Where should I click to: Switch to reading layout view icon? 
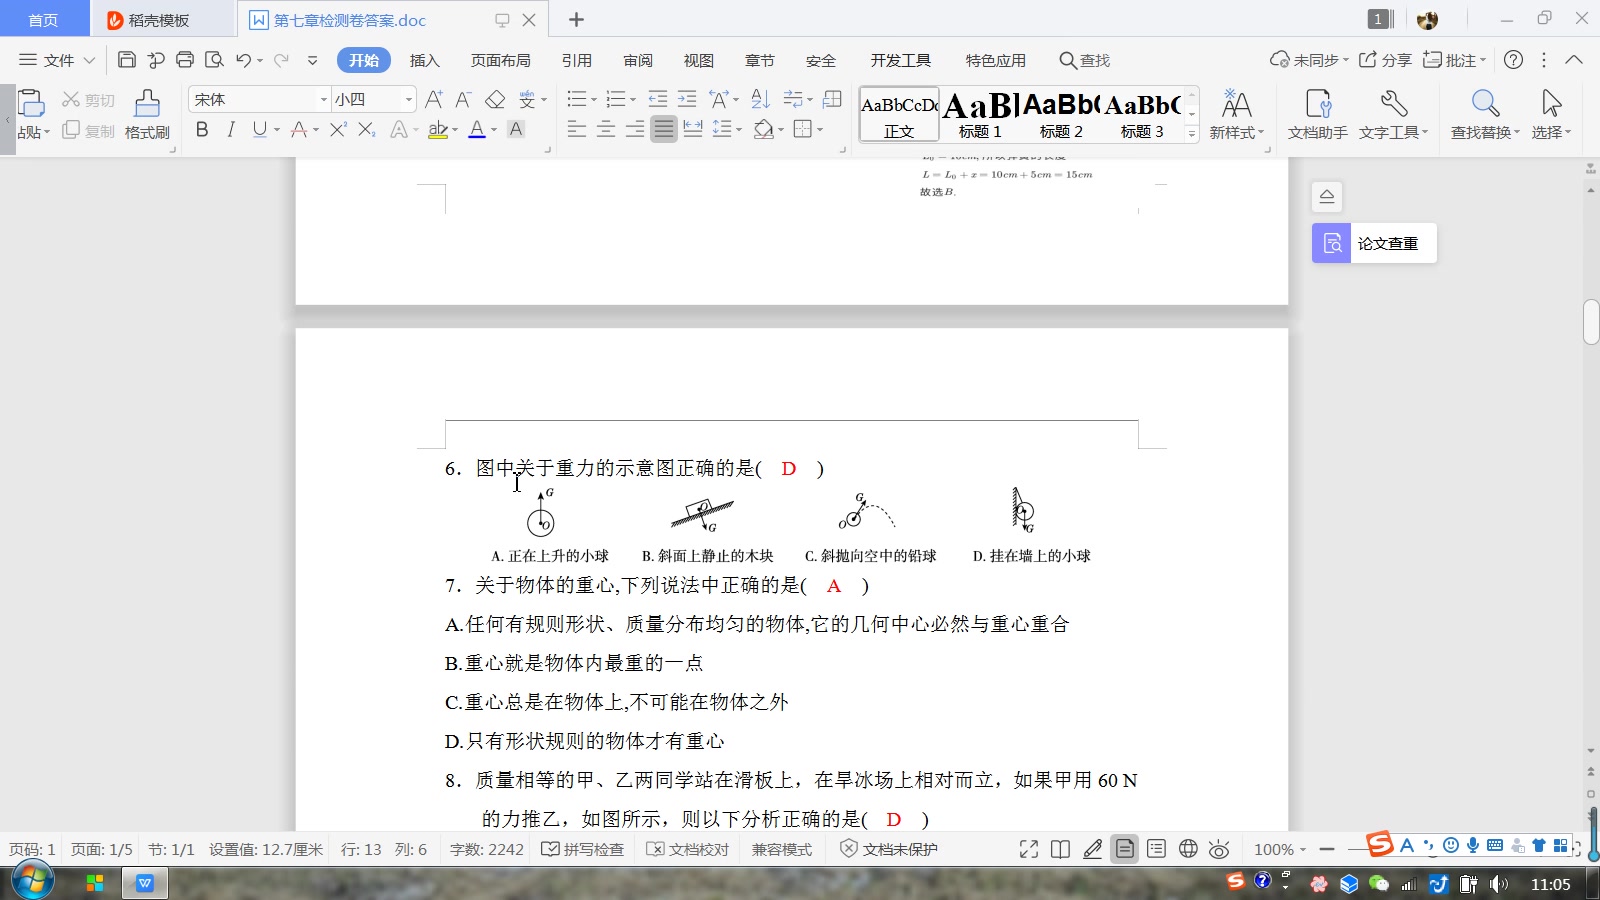click(x=1061, y=849)
